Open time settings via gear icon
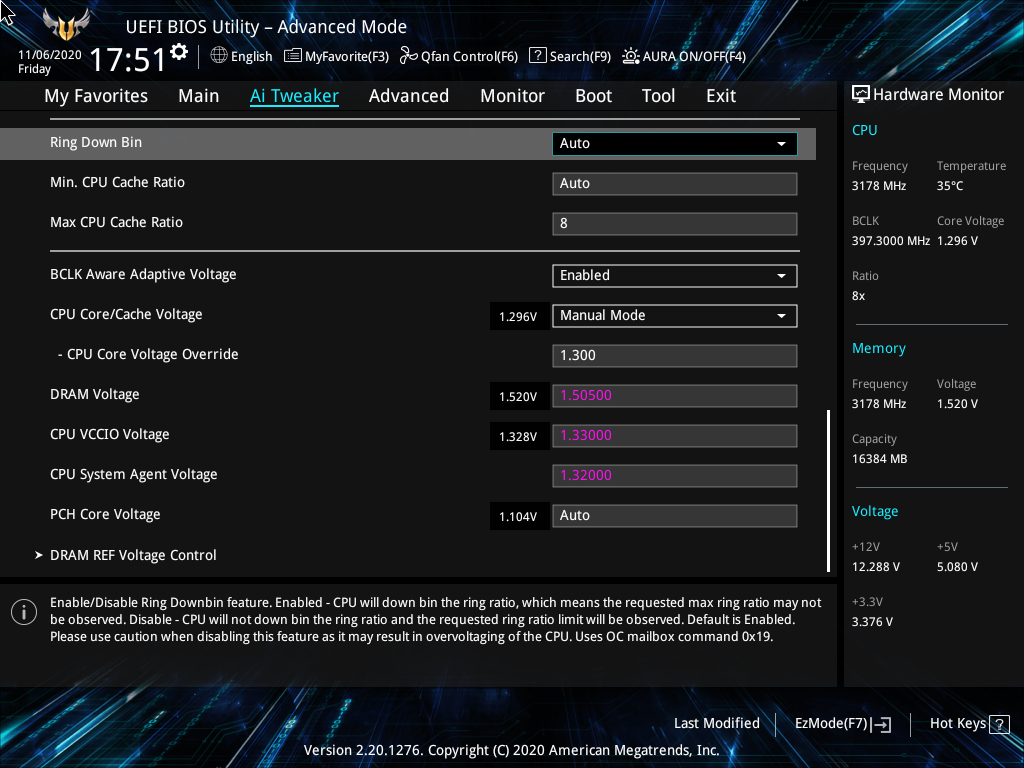The image size is (1024, 768). tap(179, 52)
